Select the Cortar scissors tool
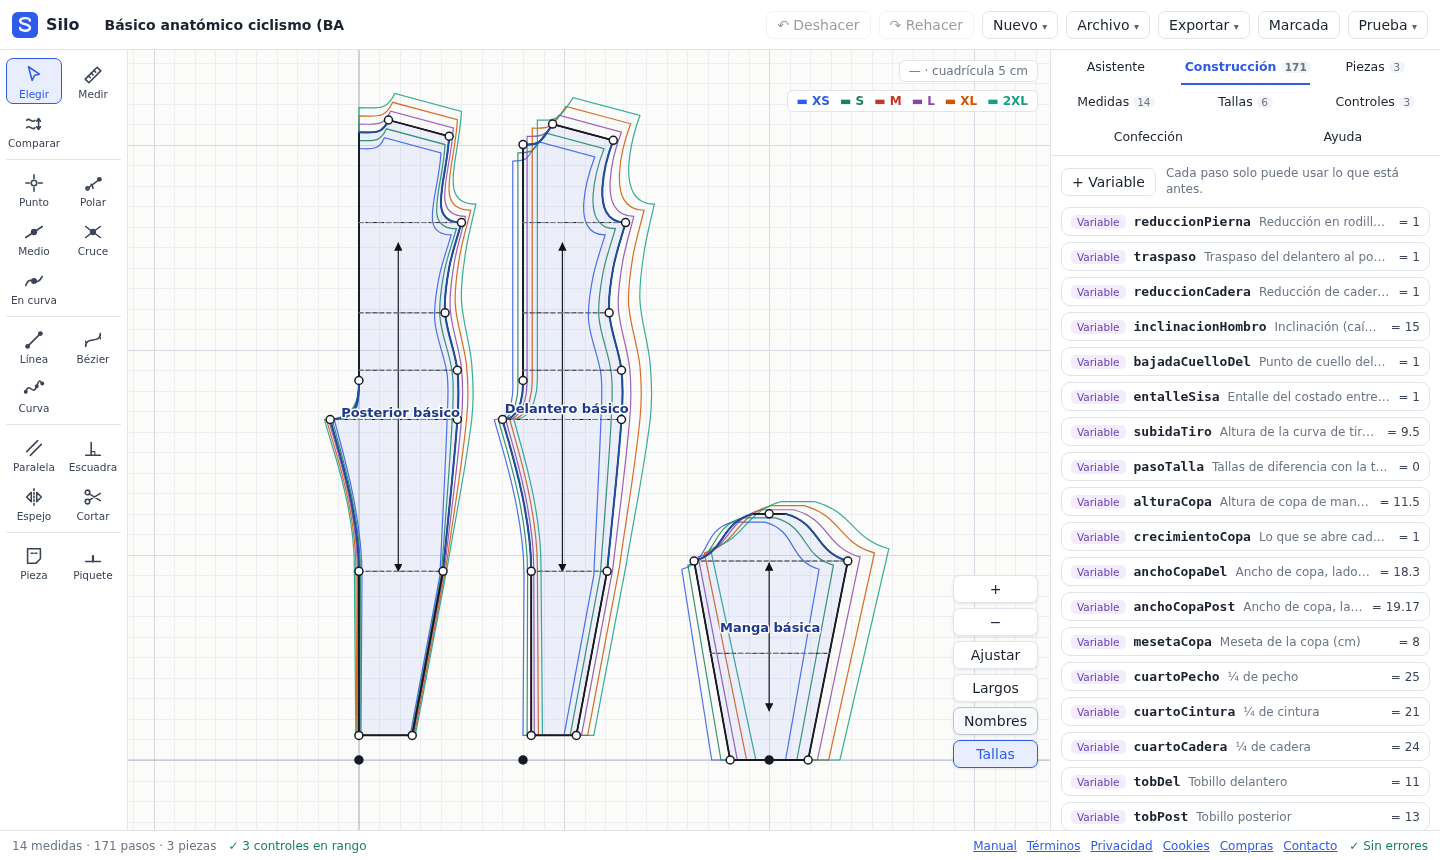The width and height of the screenshot is (1440, 860). tap(93, 503)
